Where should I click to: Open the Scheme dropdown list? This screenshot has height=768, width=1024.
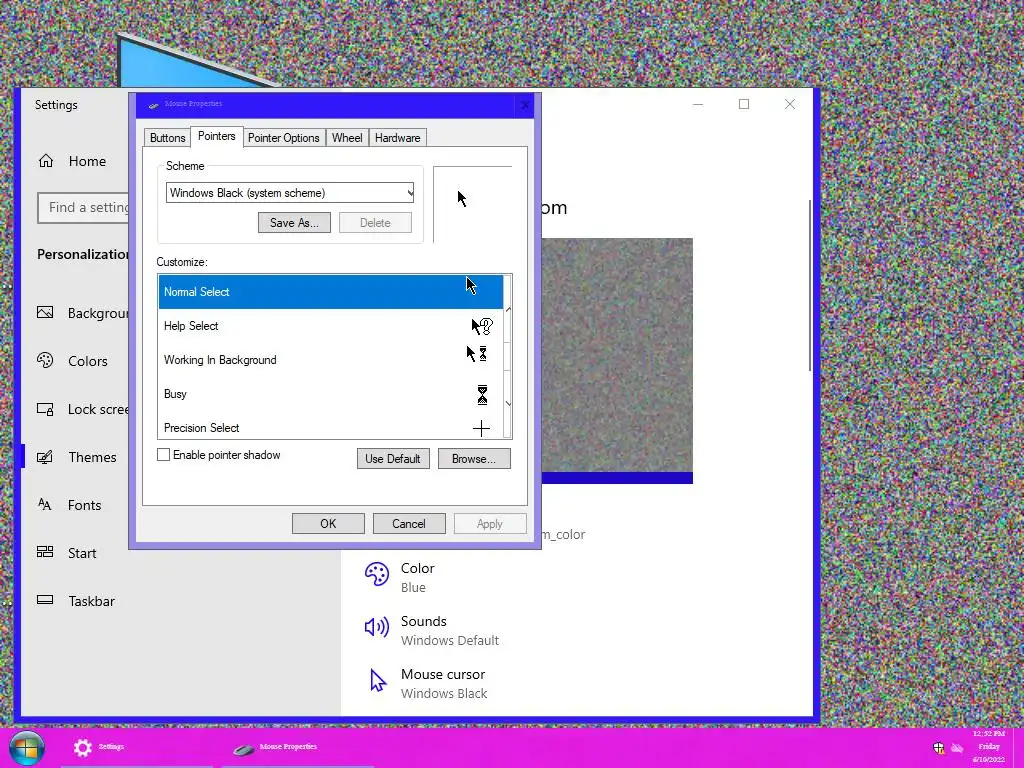pyautogui.click(x=289, y=193)
